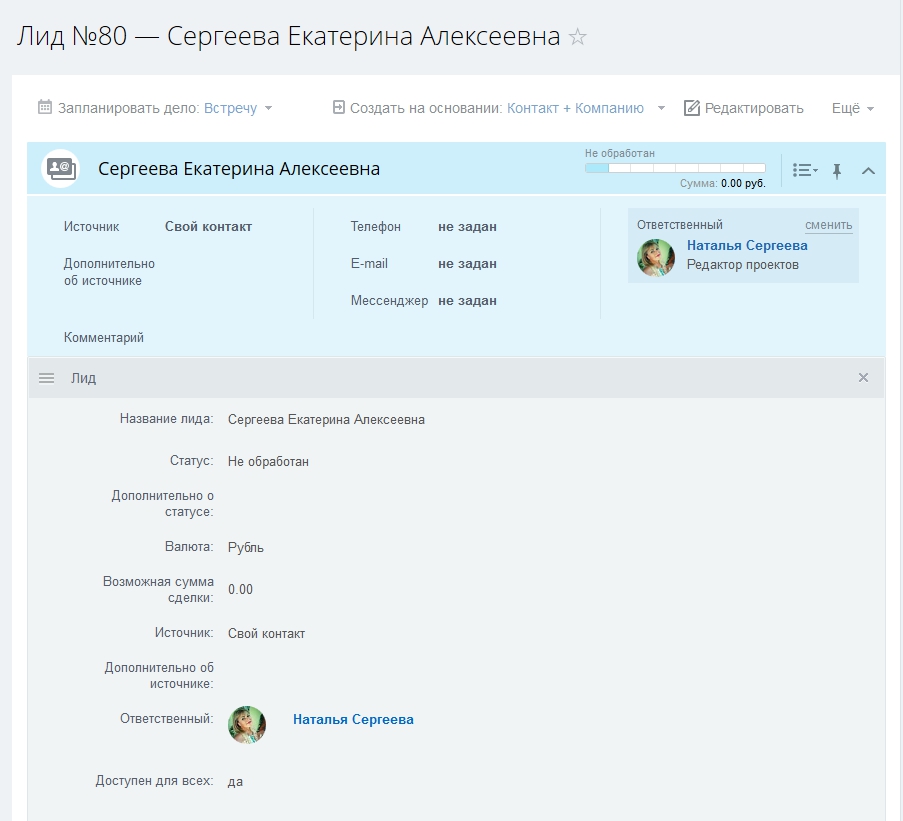Open Наталья Сергеева profile in header
This screenshot has width=903, height=821.
[747, 245]
